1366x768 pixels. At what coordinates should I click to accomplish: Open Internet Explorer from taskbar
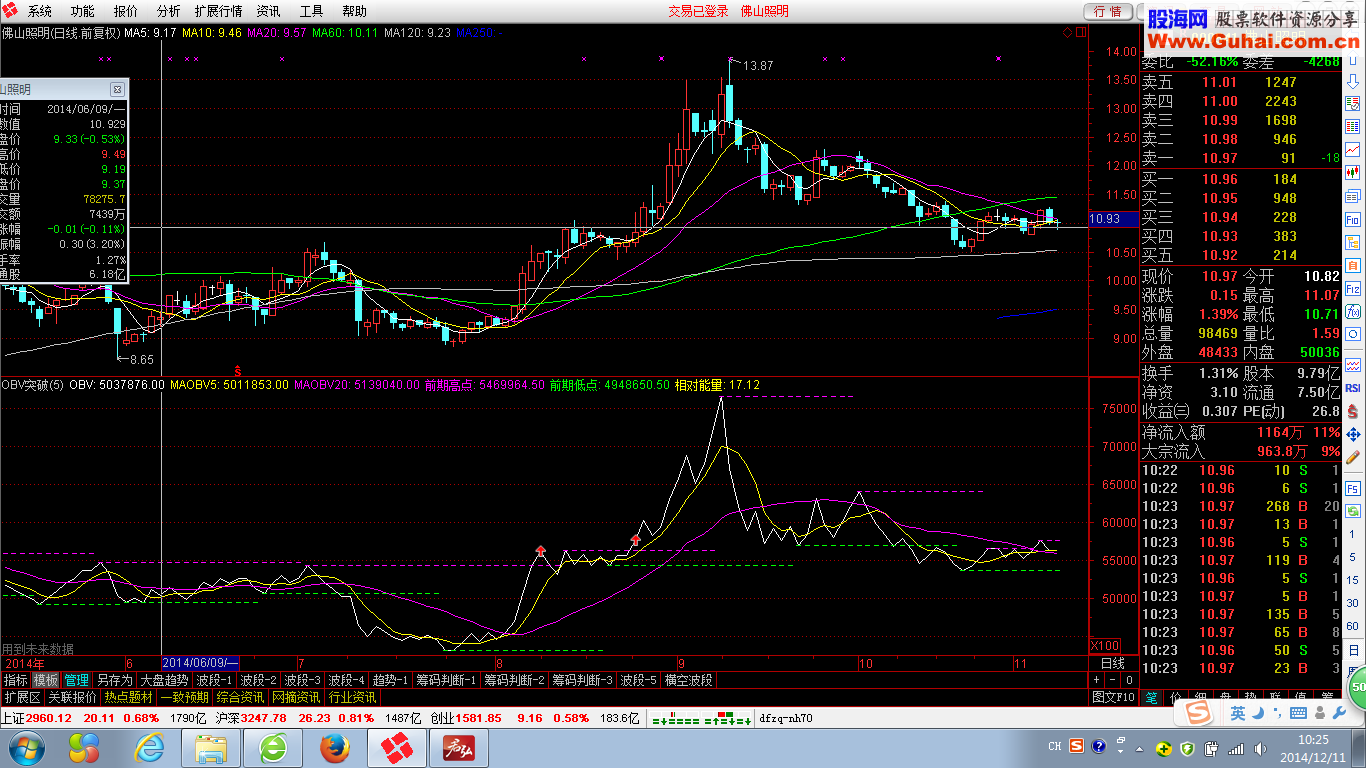click(x=151, y=747)
